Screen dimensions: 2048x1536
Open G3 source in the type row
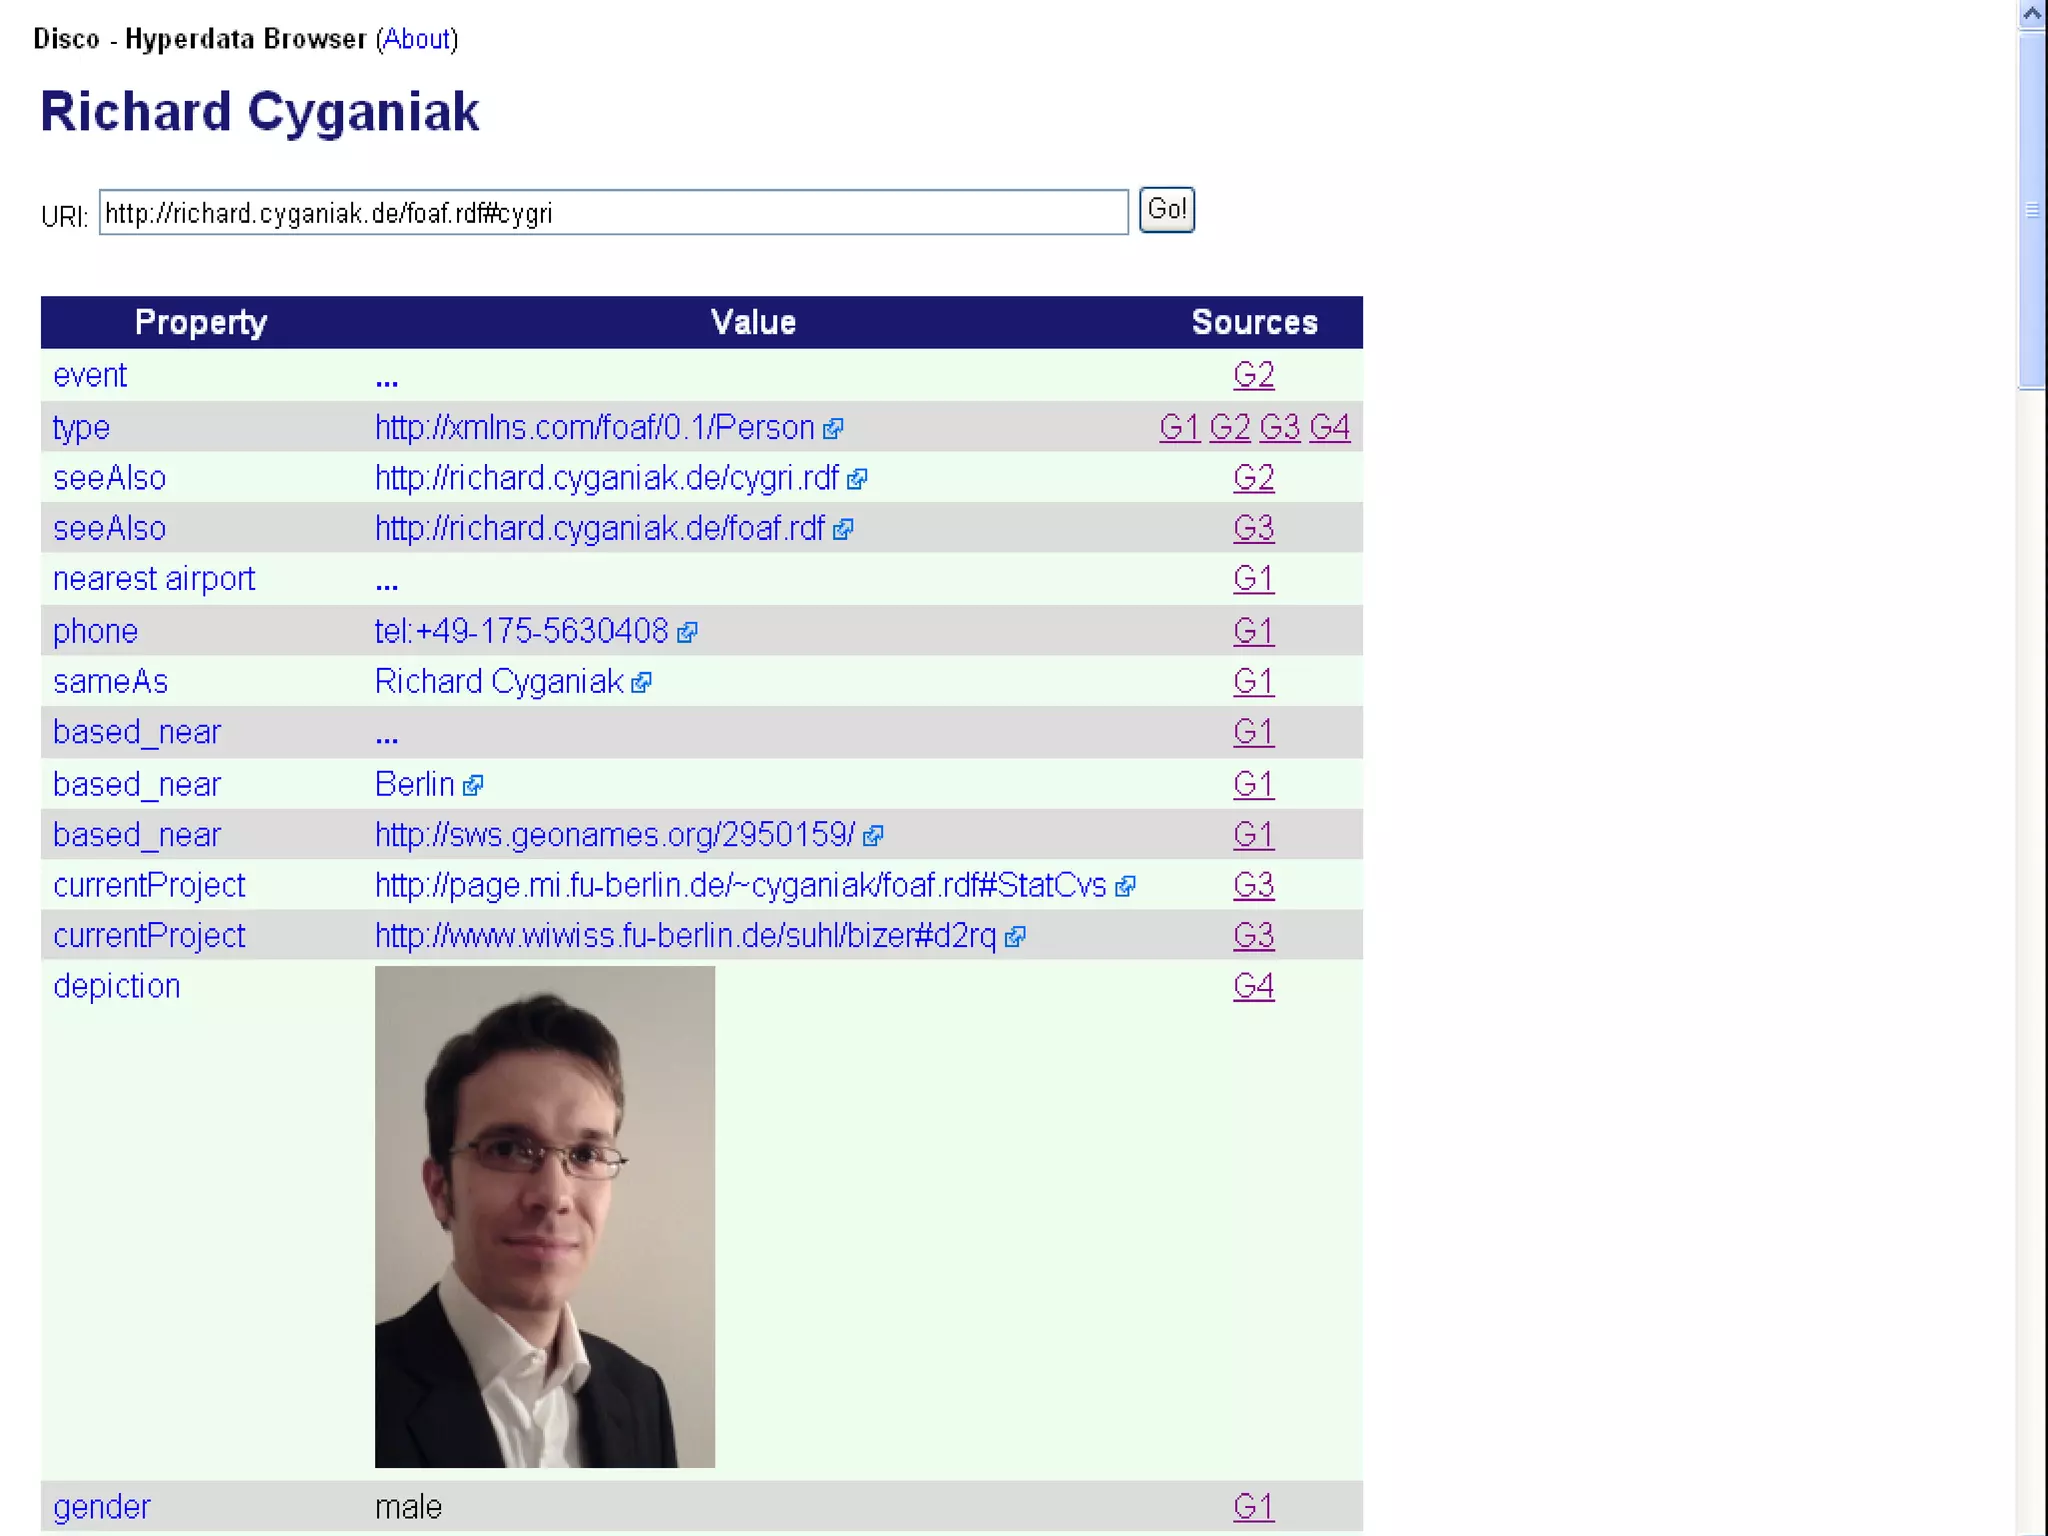pos(1280,428)
